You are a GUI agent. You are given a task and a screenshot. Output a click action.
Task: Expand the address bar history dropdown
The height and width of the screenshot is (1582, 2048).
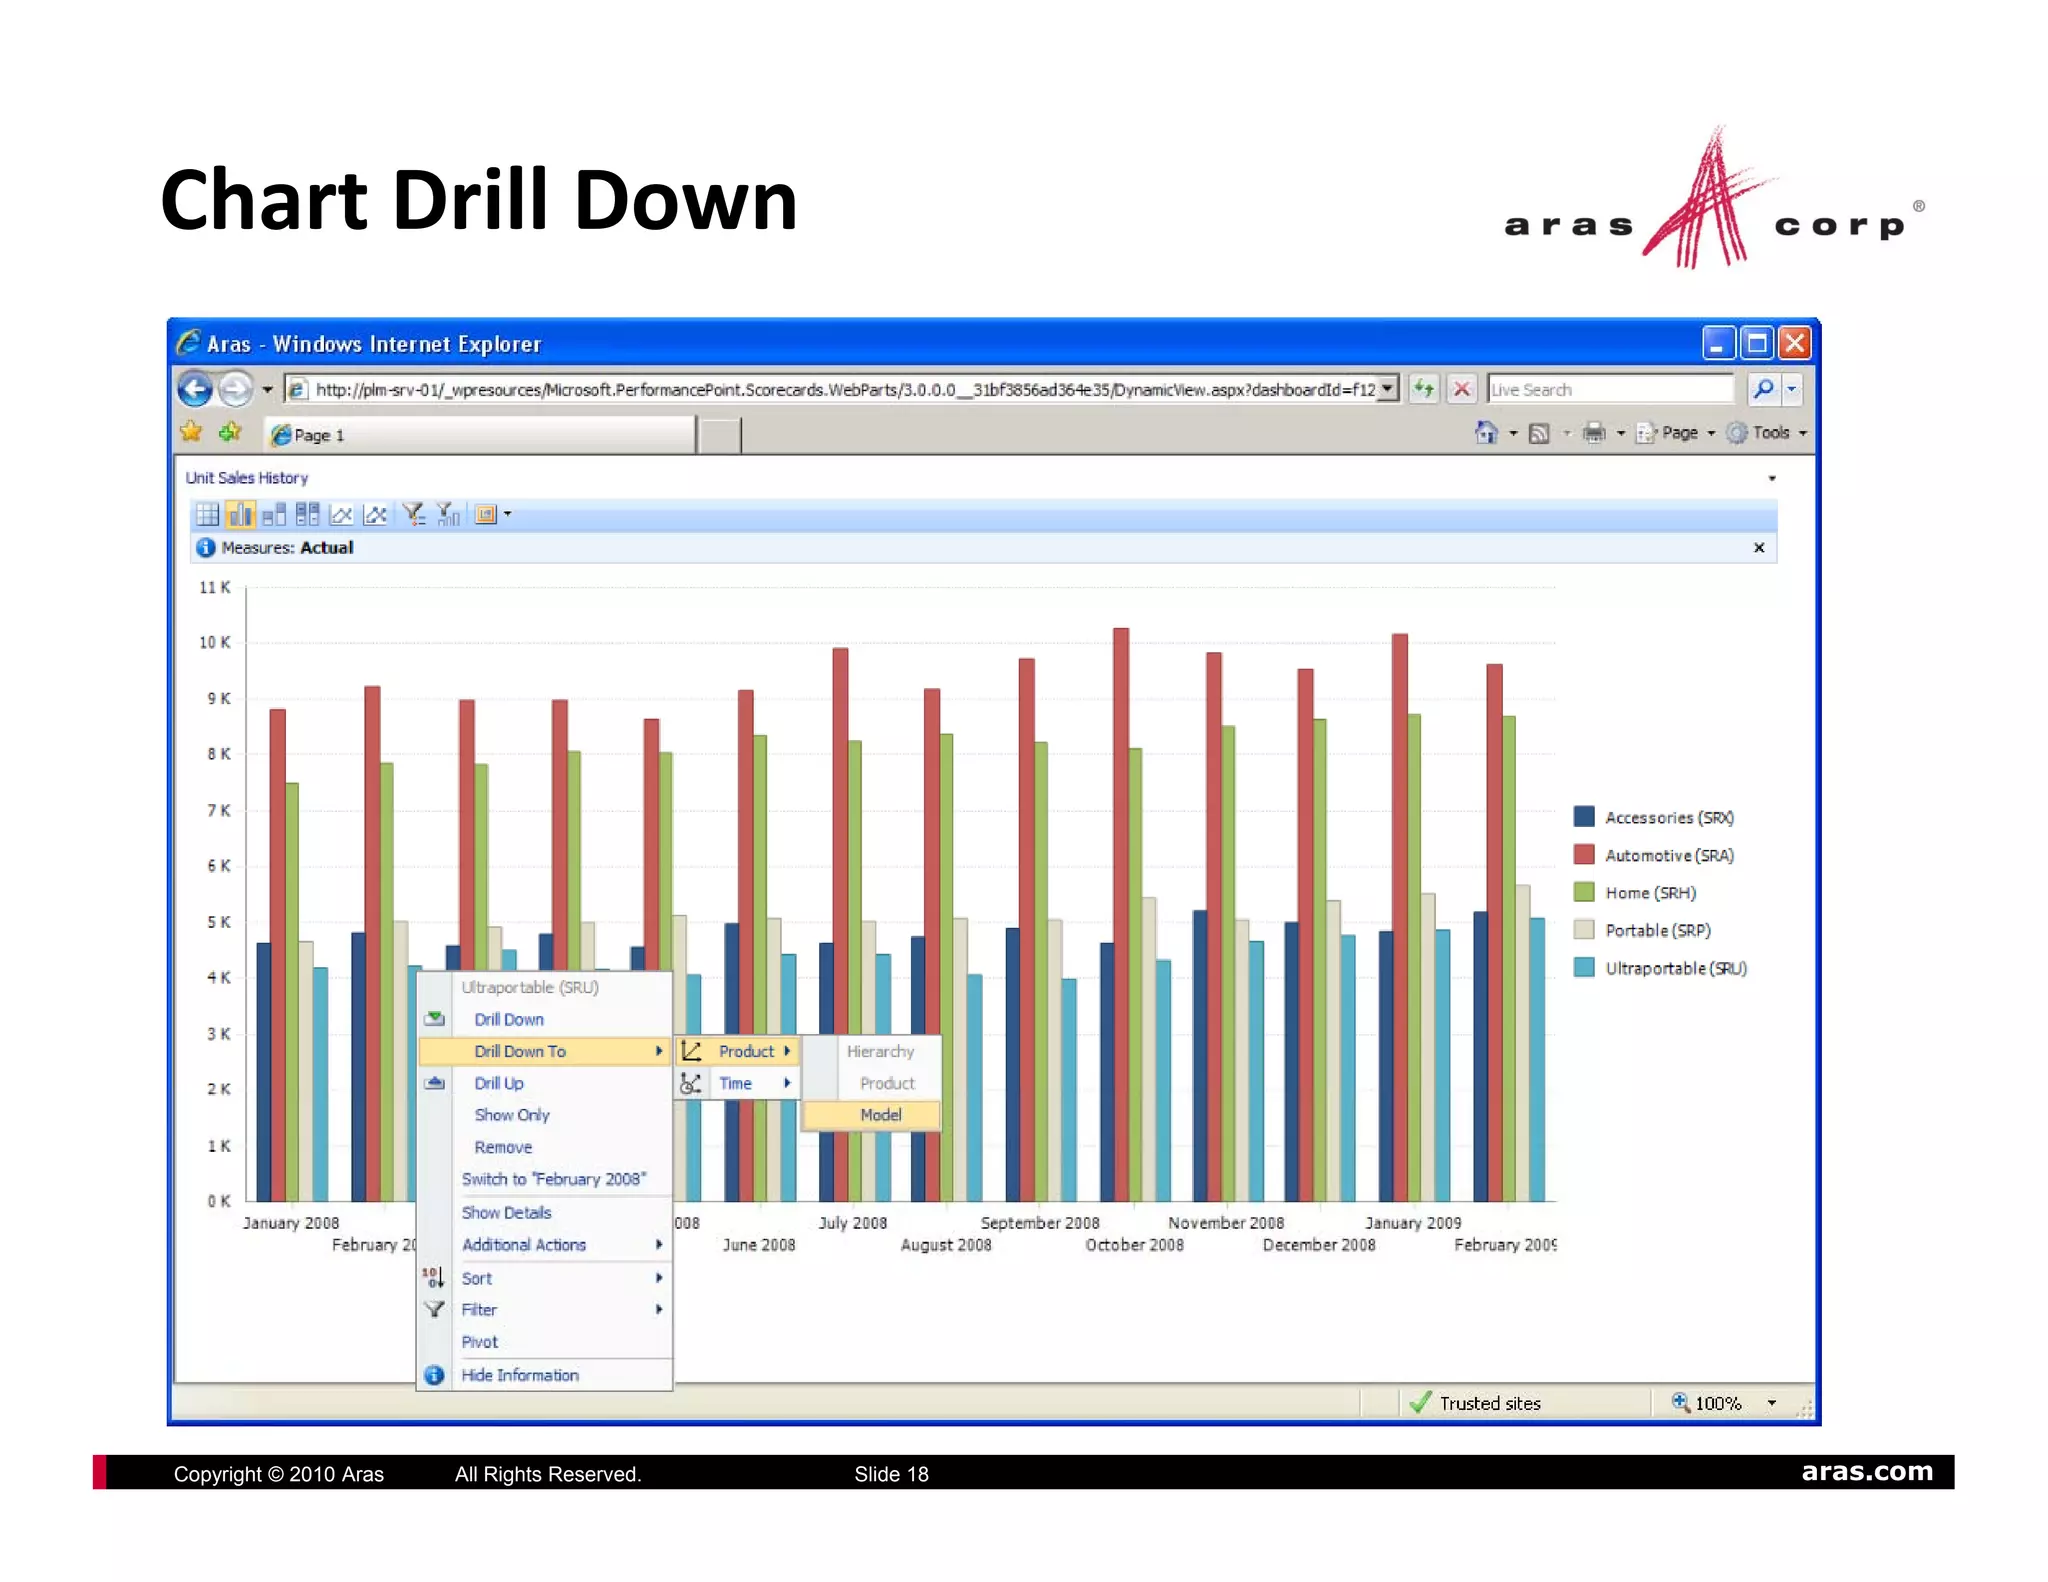[1388, 389]
